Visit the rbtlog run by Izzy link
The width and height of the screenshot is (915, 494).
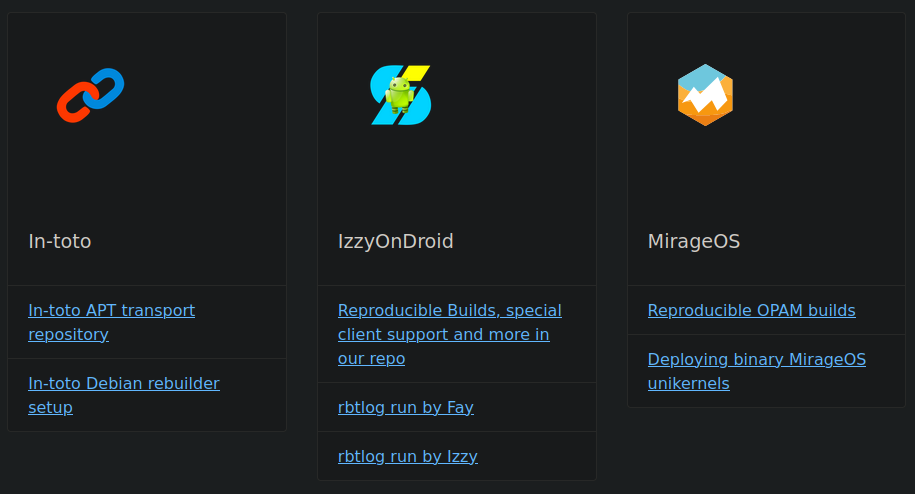(407, 456)
